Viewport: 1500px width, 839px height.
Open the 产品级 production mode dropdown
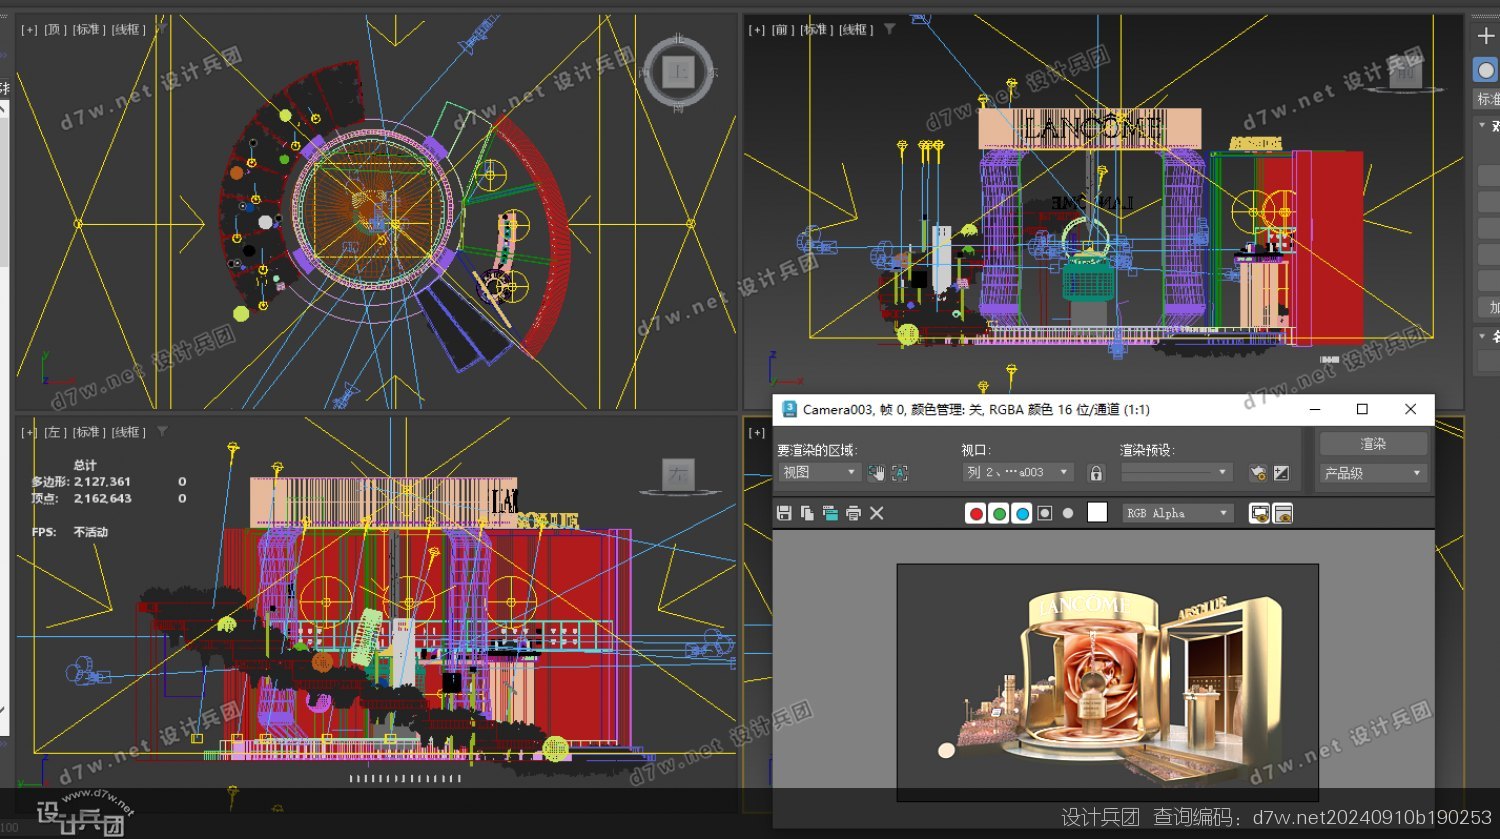click(1373, 473)
